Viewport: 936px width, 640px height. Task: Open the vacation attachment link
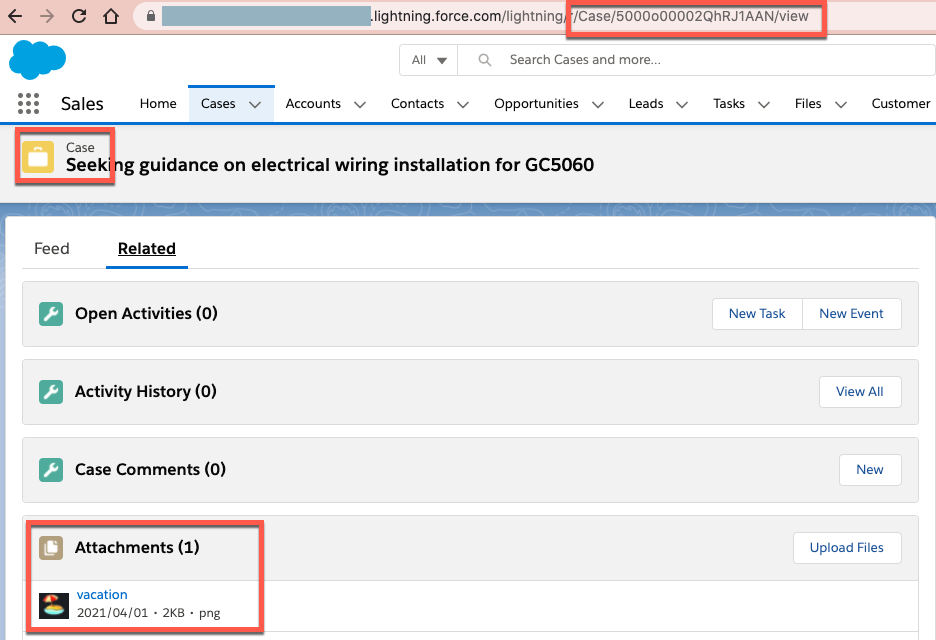(x=102, y=595)
